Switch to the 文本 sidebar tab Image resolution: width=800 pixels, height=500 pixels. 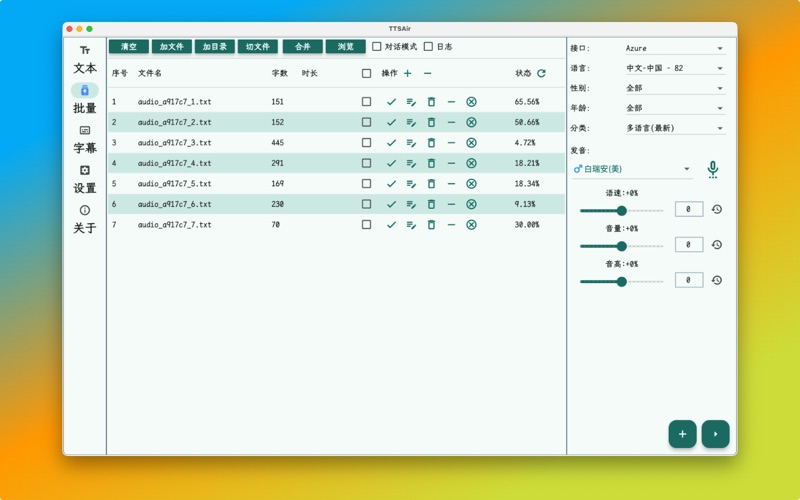pos(85,60)
